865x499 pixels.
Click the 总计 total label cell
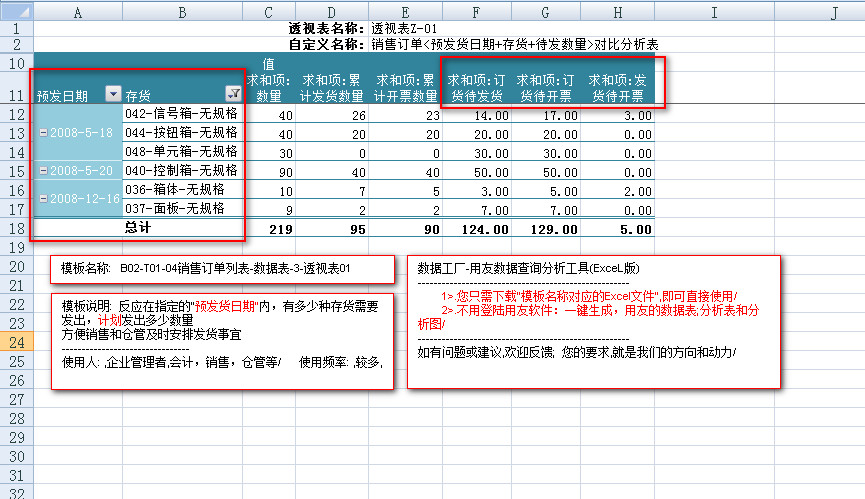pos(138,228)
